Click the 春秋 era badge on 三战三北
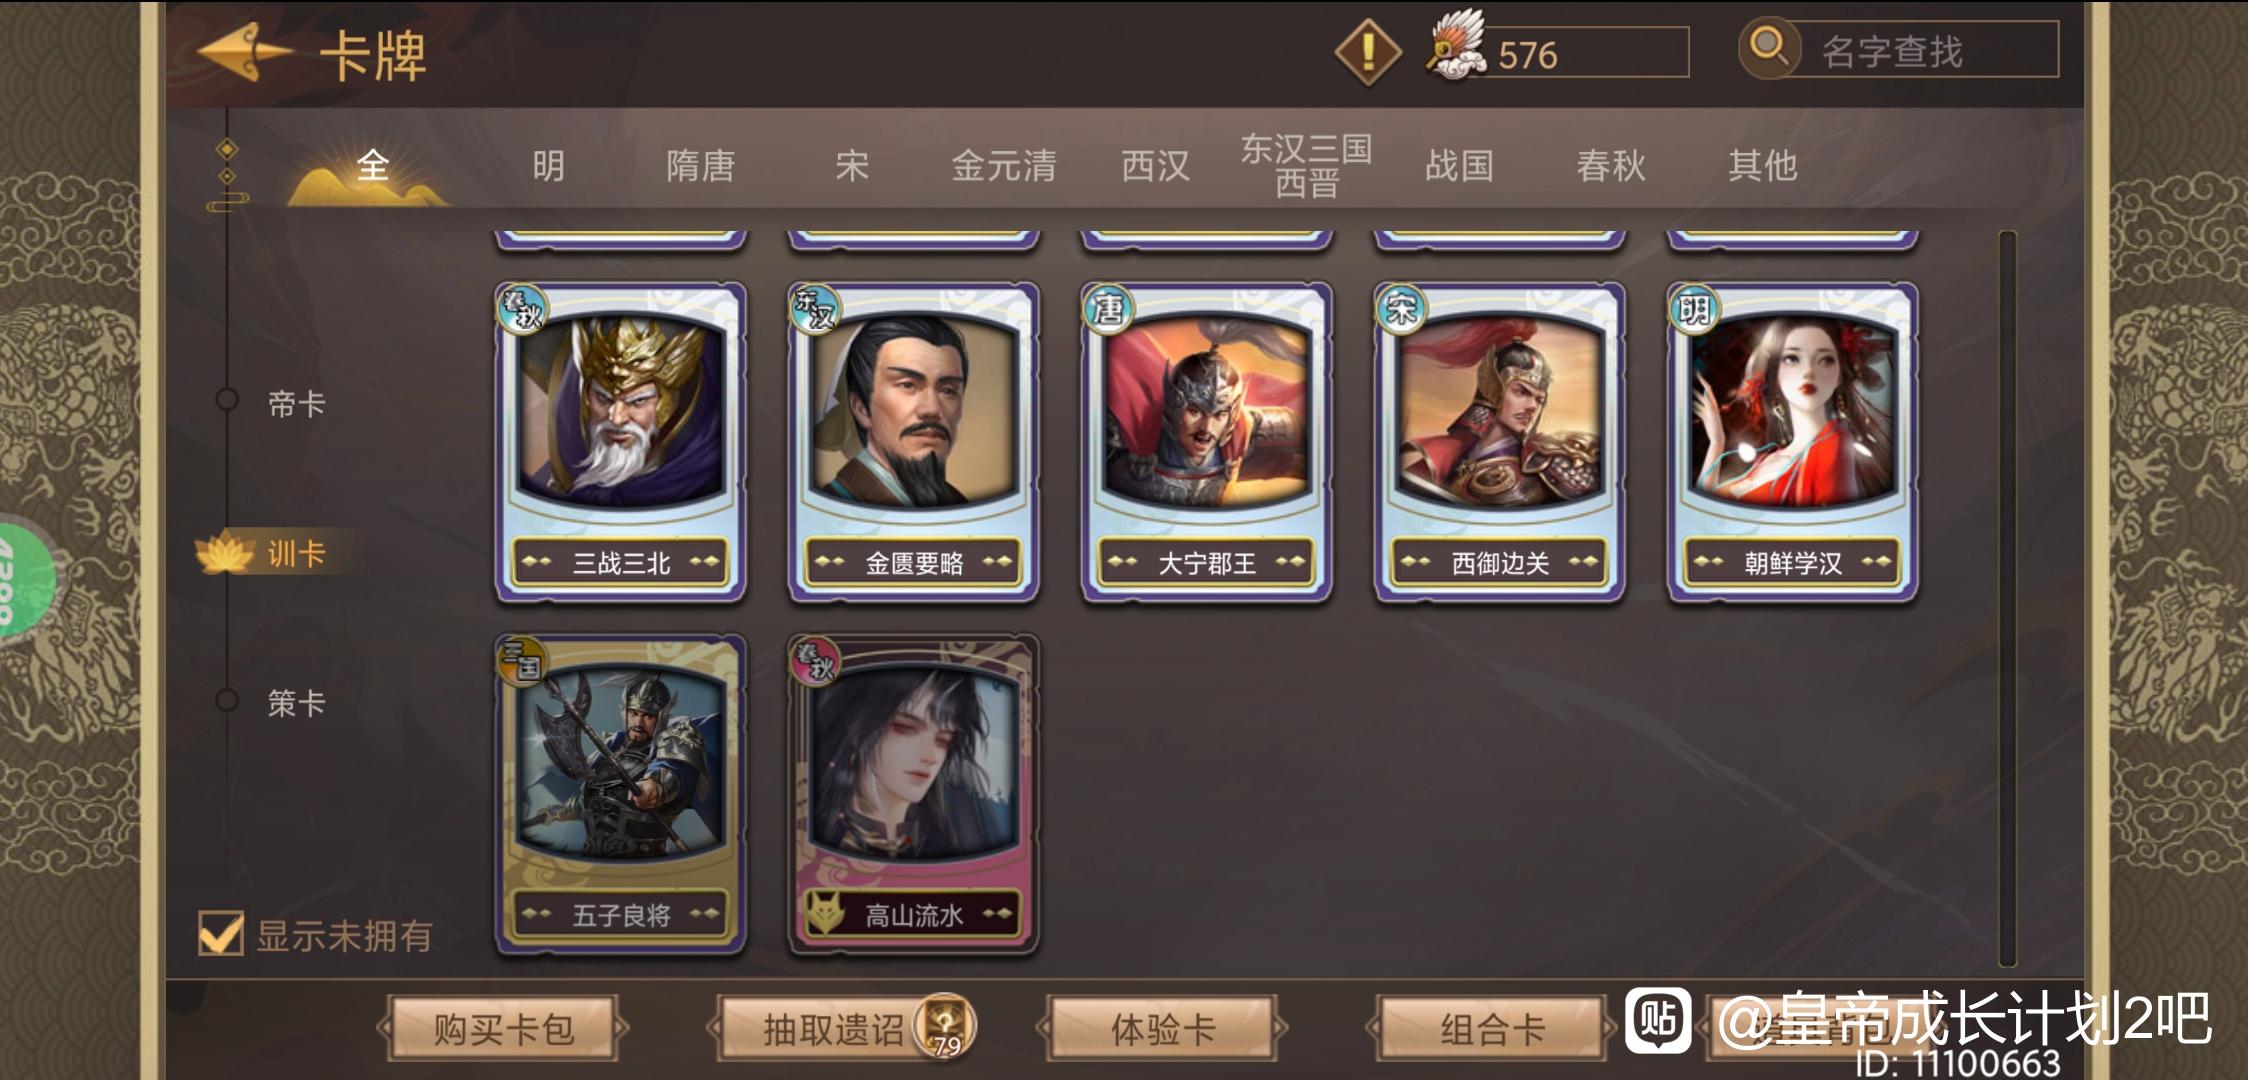This screenshot has width=2248, height=1080. 521,310
